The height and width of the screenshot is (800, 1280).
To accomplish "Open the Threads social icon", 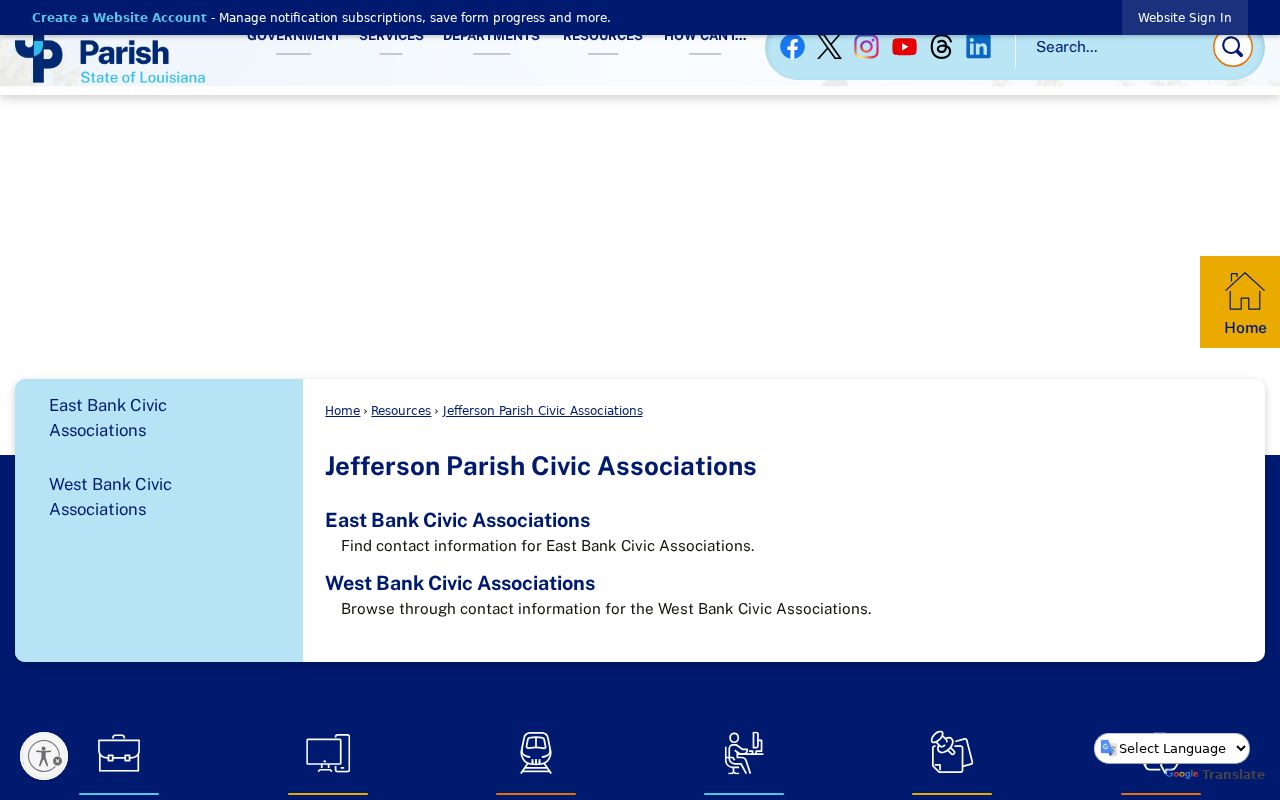I will pyautogui.click(x=941, y=47).
